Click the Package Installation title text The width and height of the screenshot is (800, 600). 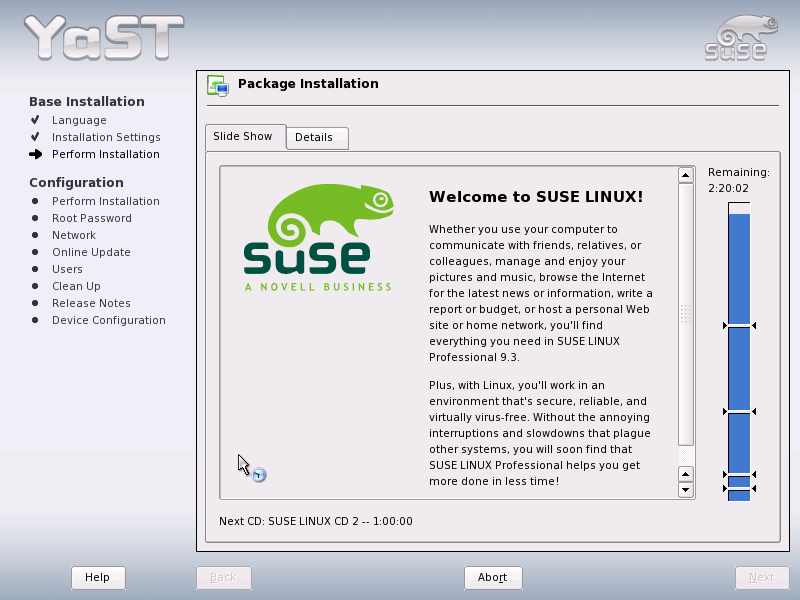click(308, 84)
